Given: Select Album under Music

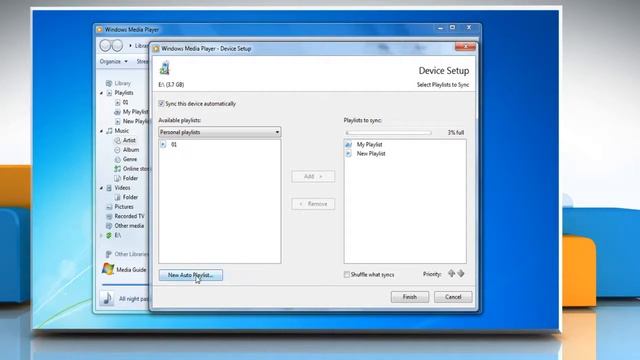Looking at the screenshot, I should pyautogui.click(x=131, y=150).
